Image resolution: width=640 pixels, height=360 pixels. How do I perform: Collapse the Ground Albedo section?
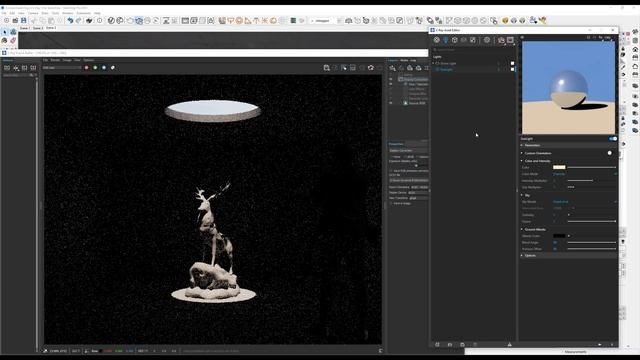[x=522, y=229]
